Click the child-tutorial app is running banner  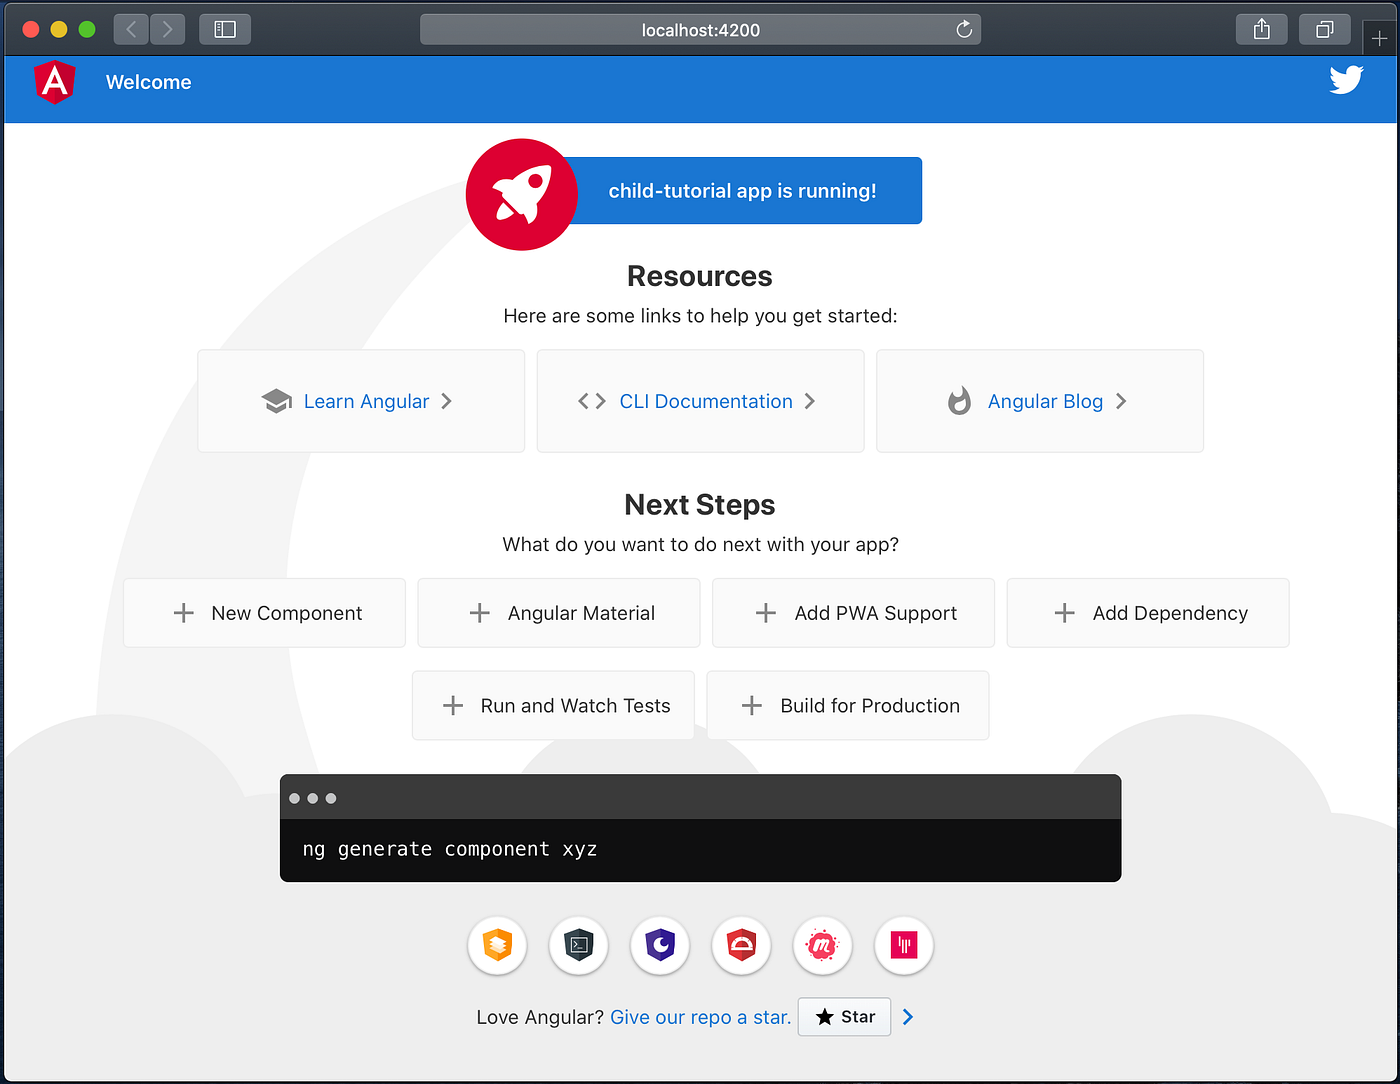(742, 191)
